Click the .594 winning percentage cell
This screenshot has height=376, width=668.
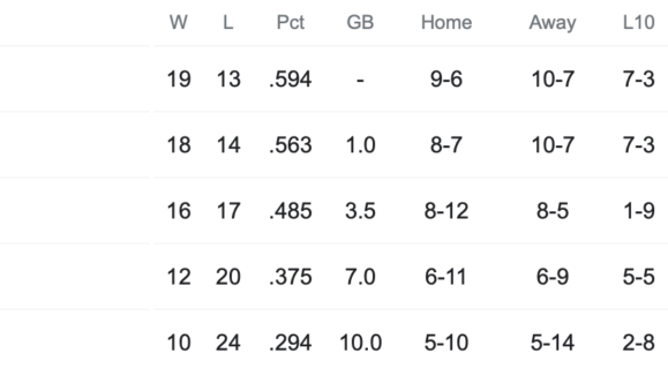(x=290, y=79)
